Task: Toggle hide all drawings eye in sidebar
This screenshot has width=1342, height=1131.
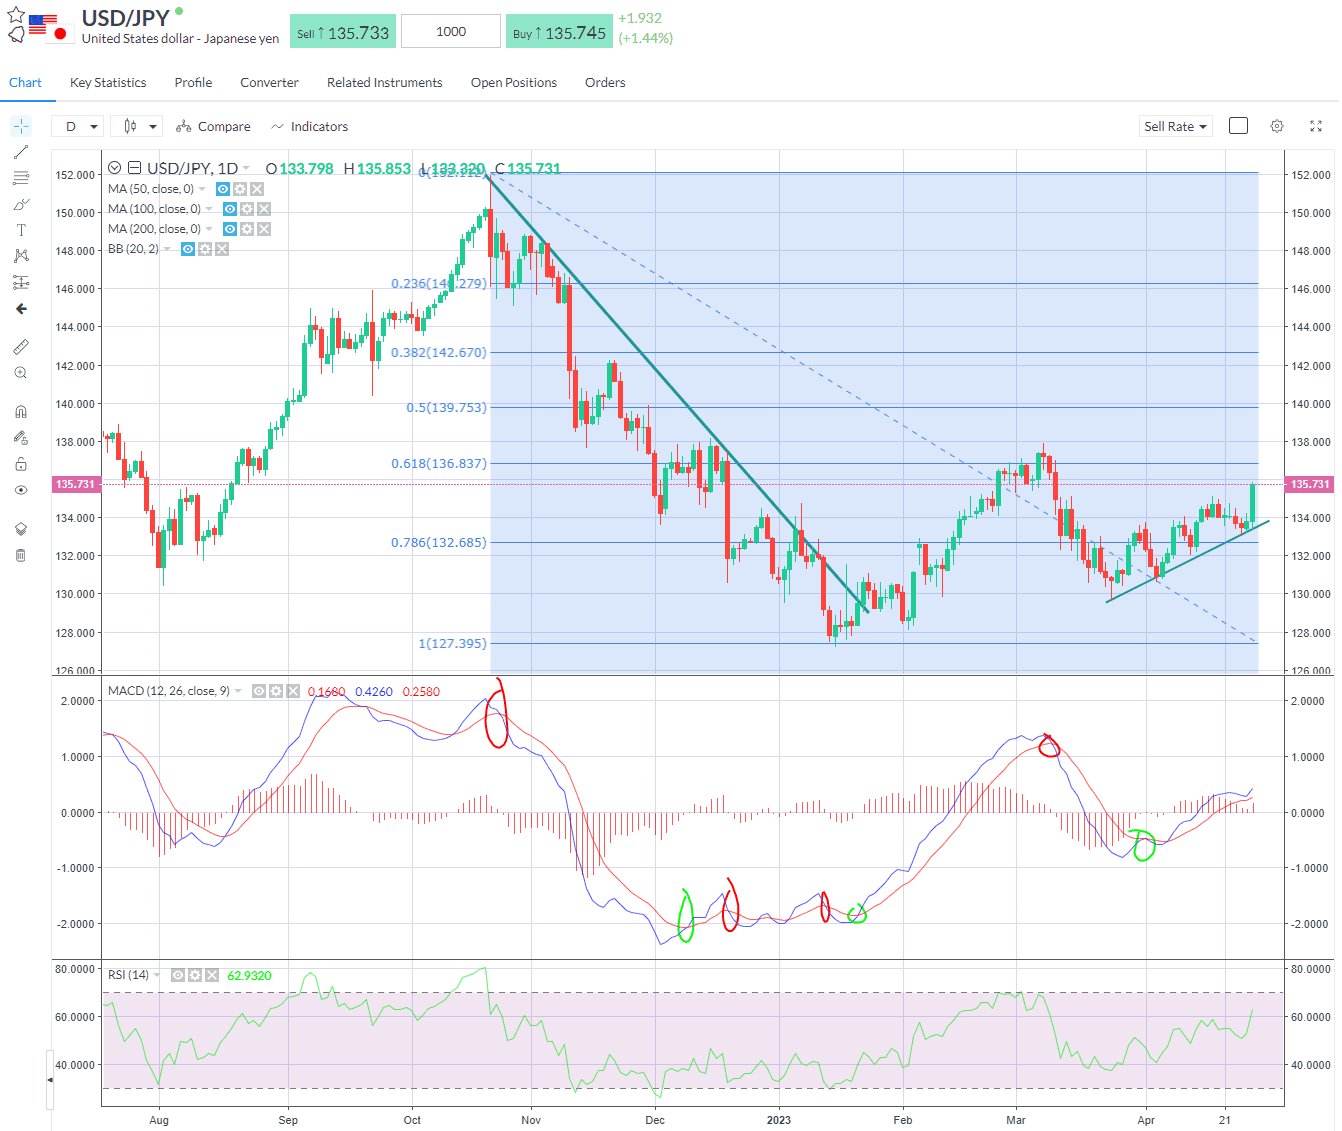Action: pyautogui.click(x=21, y=490)
